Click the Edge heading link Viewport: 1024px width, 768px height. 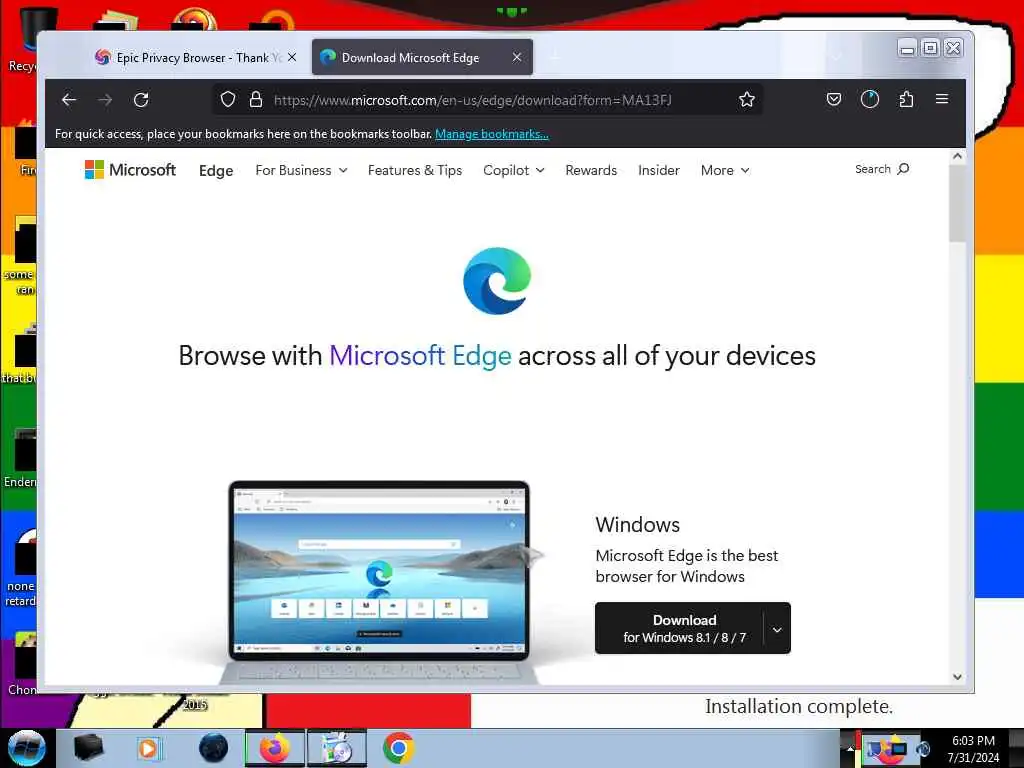coord(216,170)
